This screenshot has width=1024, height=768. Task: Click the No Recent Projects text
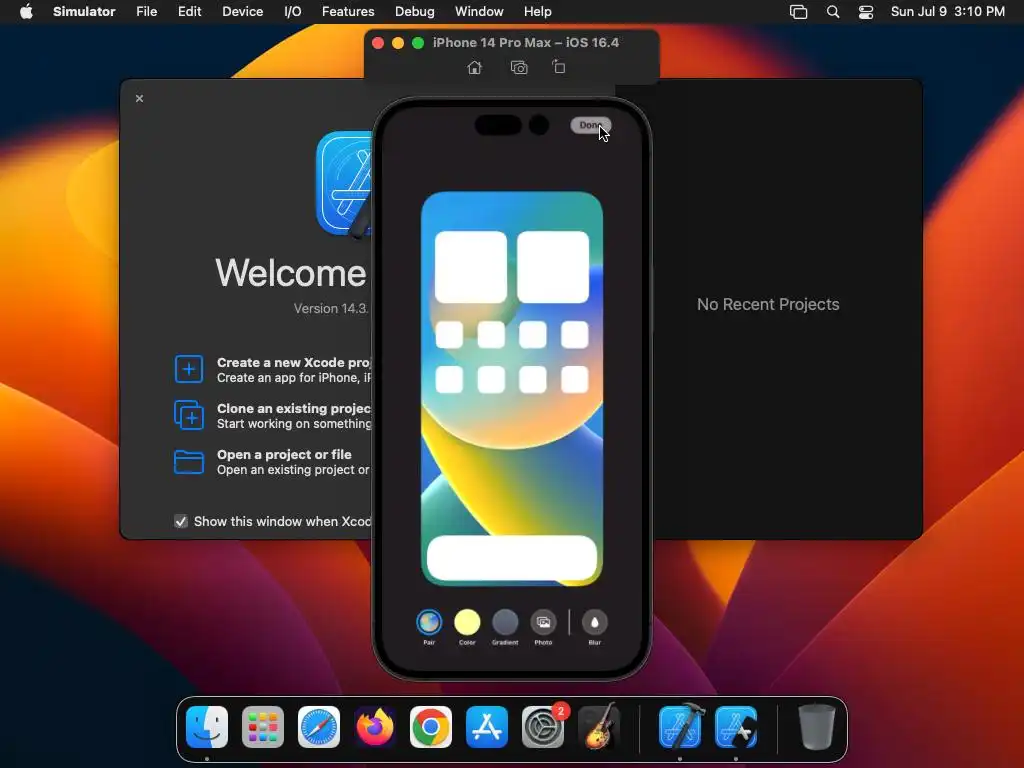pyautogui.click(x=768, y=304)
